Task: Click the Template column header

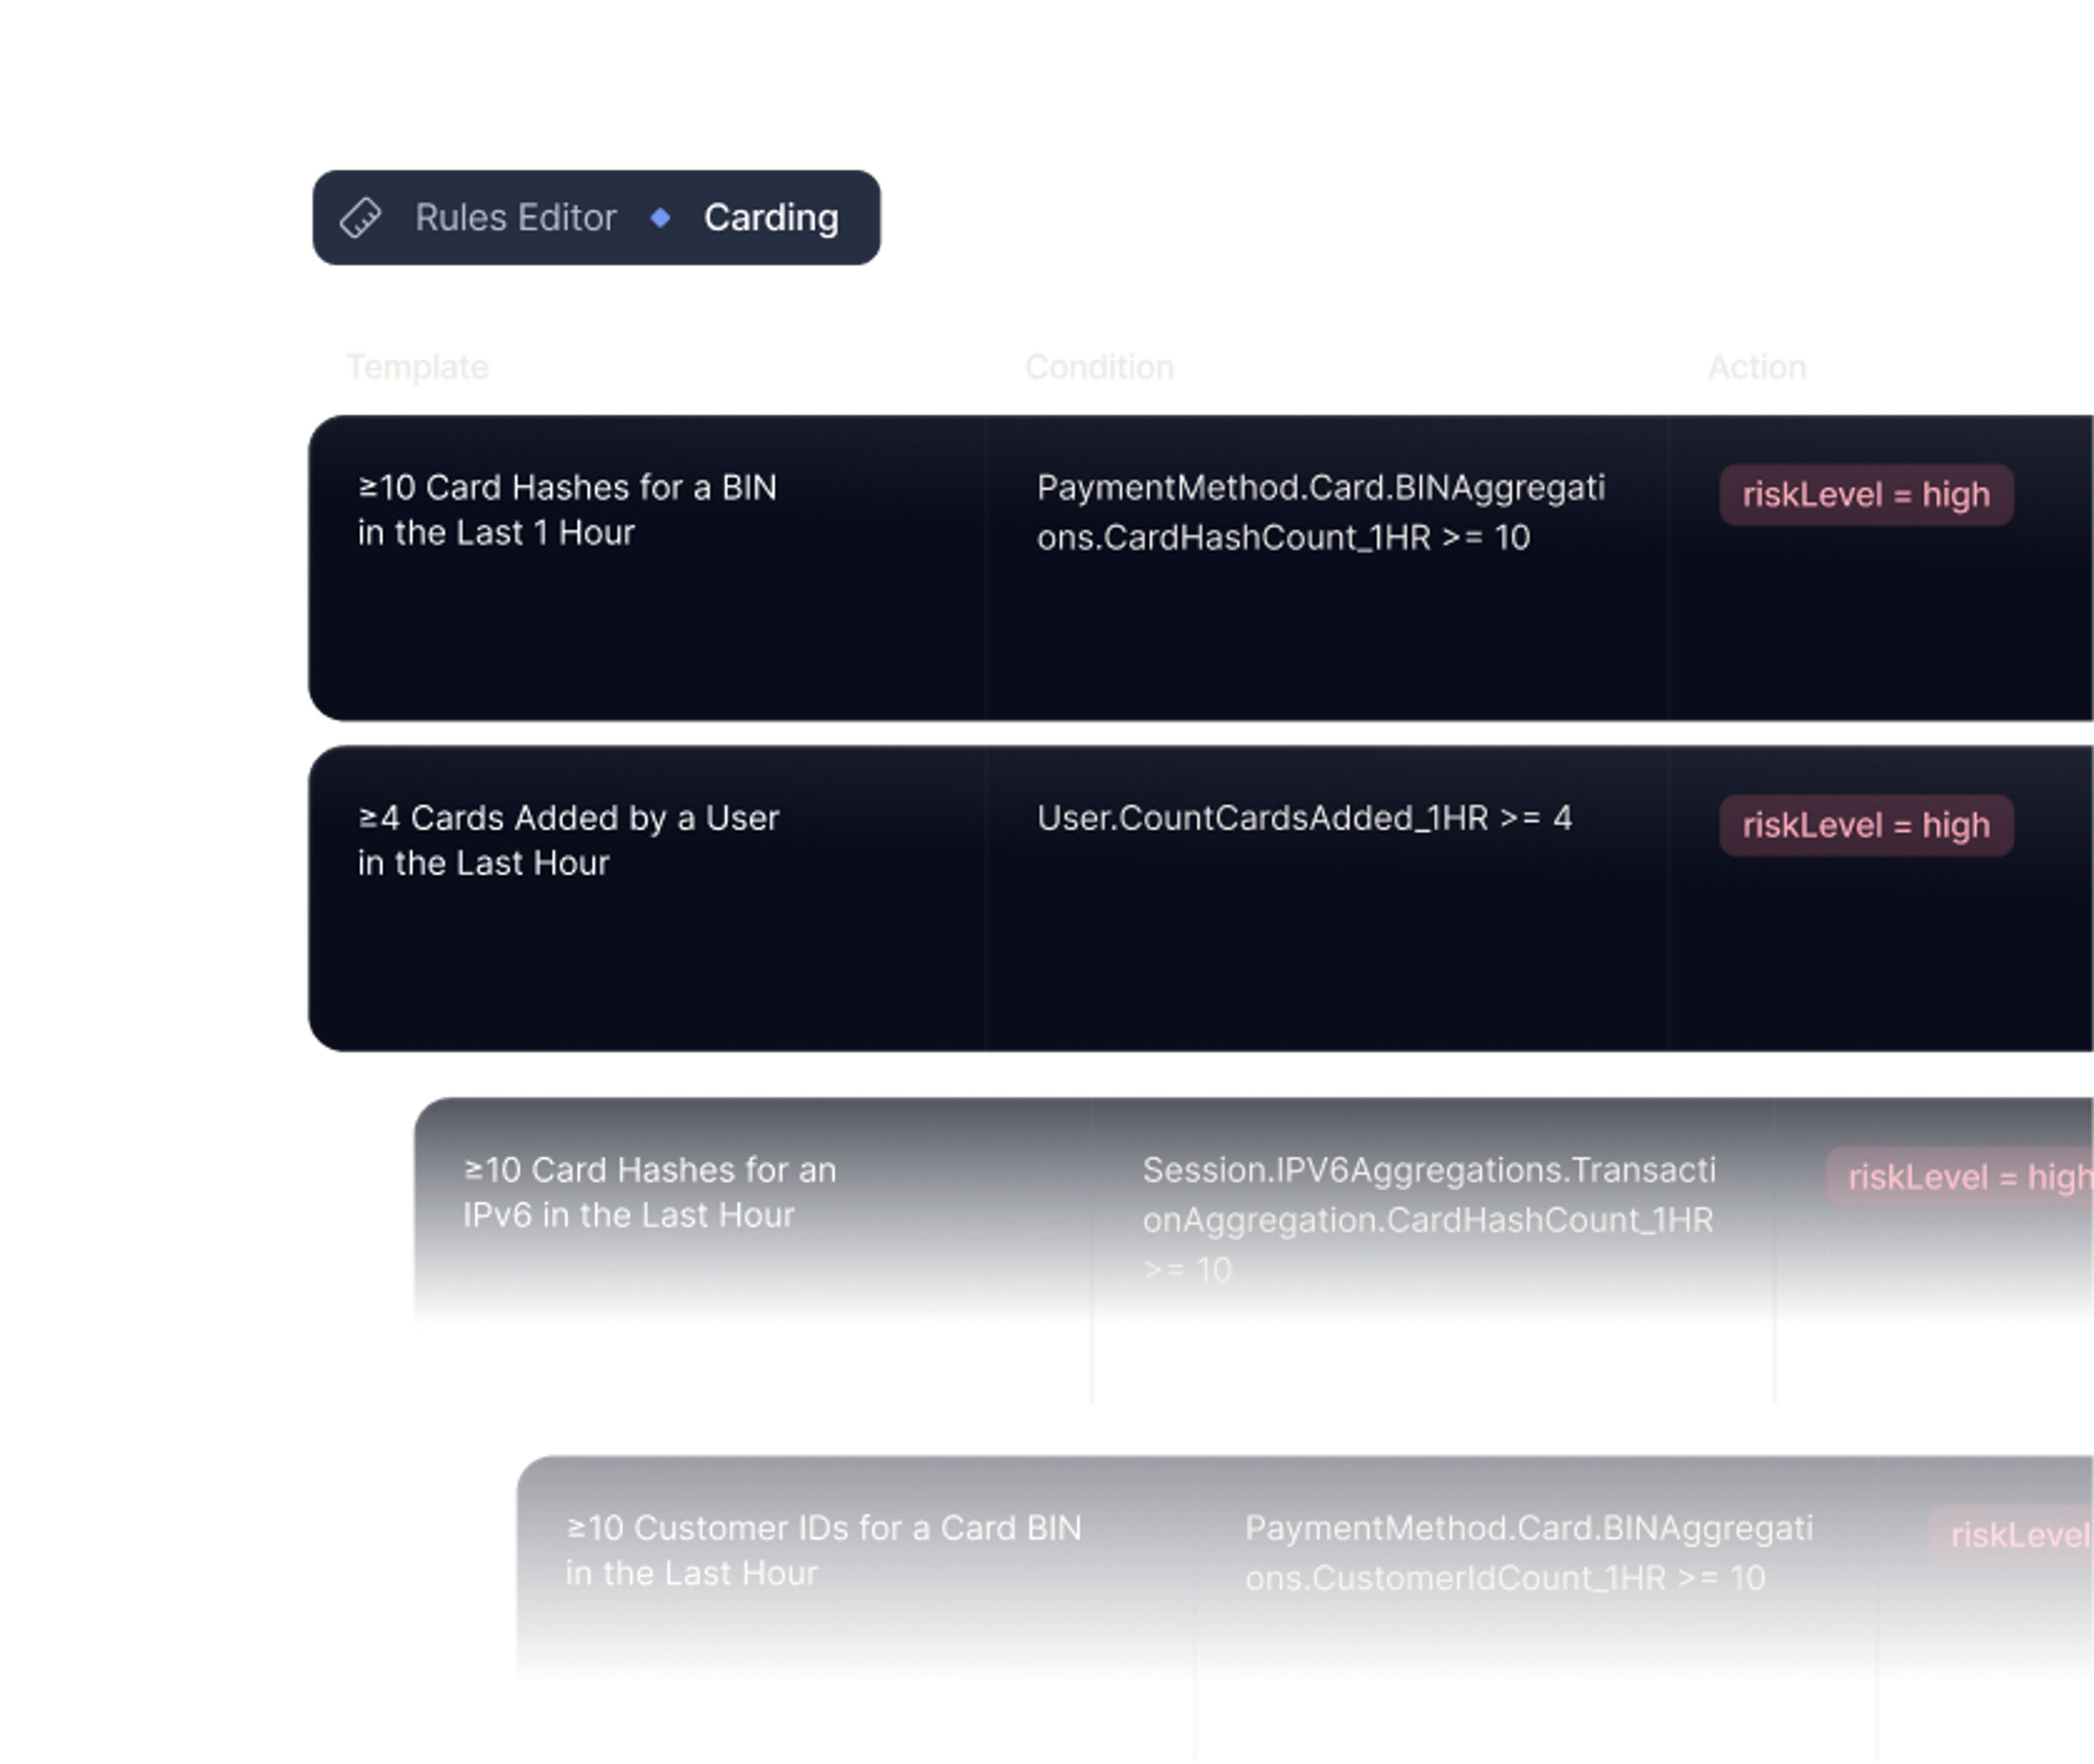Action: (x=417, y=367)
